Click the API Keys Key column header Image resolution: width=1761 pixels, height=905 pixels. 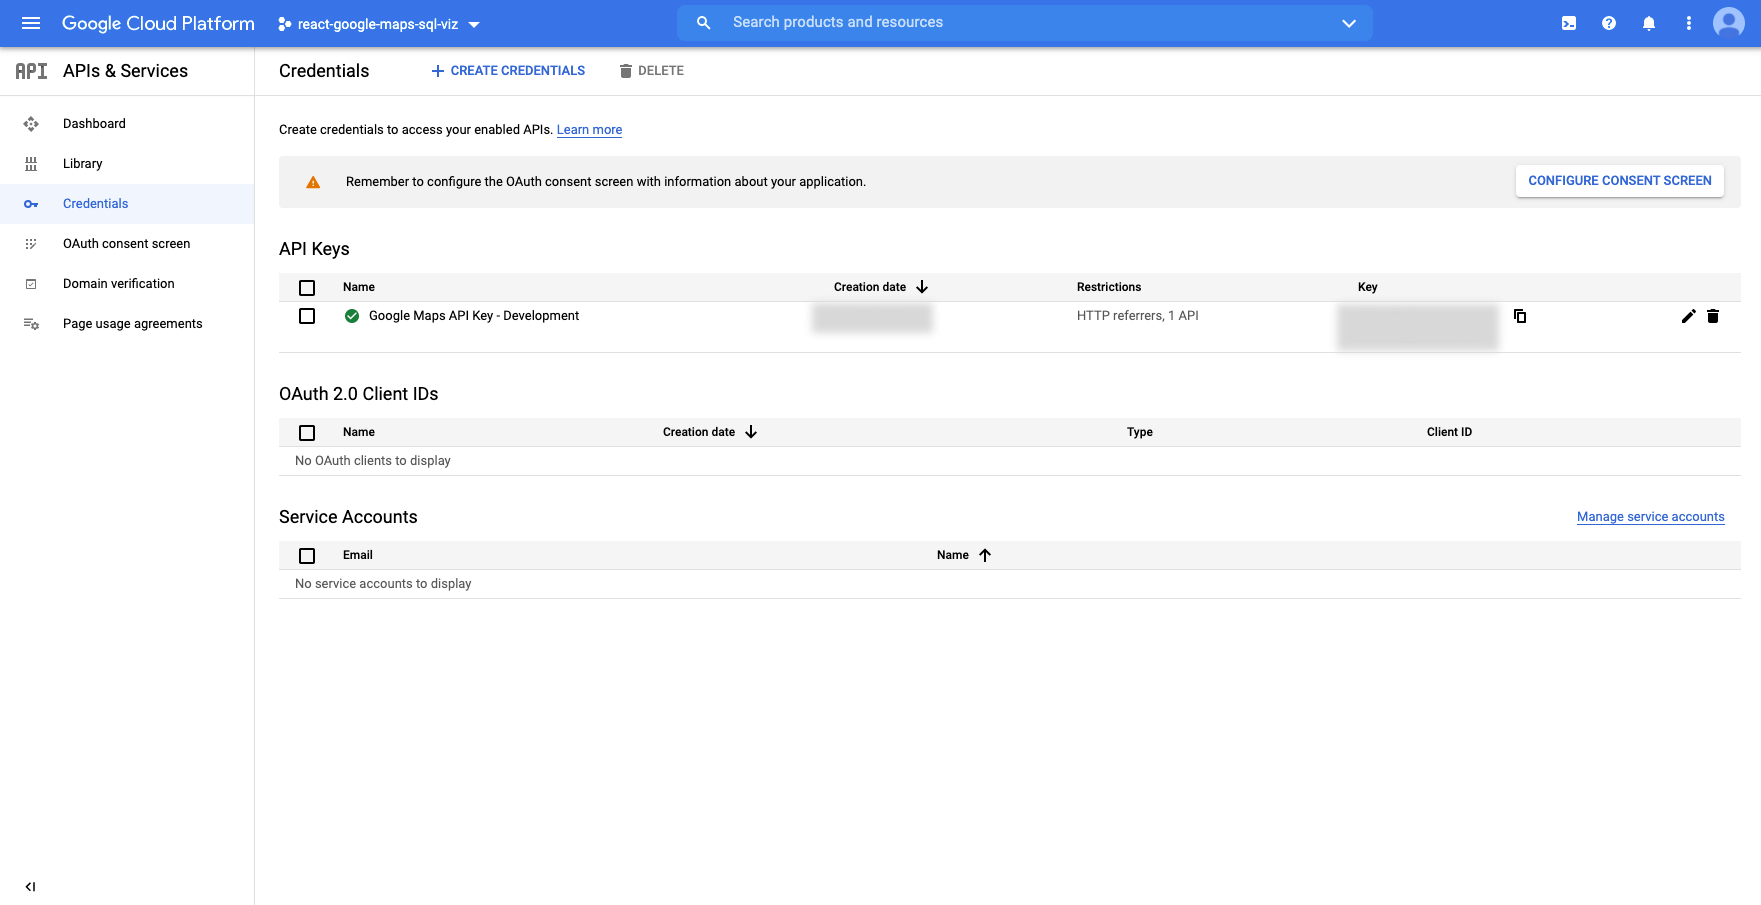(x=1367, y=287)
